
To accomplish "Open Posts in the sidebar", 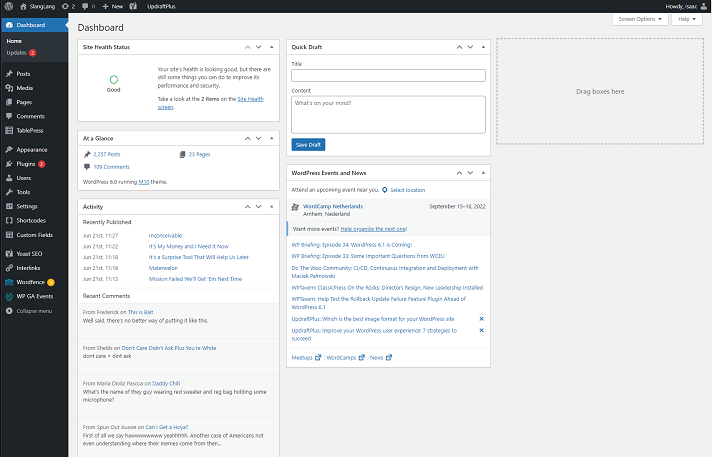I will (x=23, y=74).
